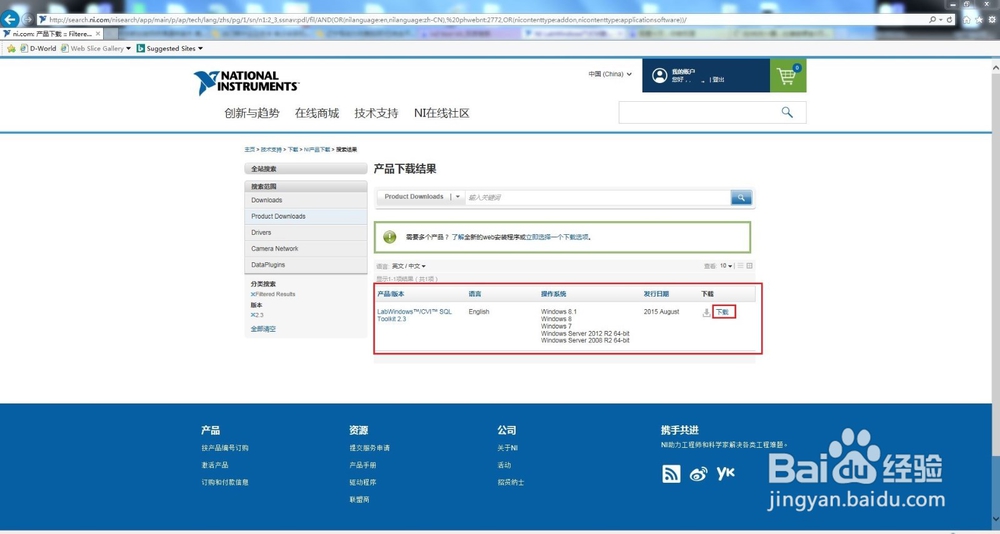This screenshot has width=1000, height=534.
Task: Sort by the 操作系统 column header
Action: 554,294
